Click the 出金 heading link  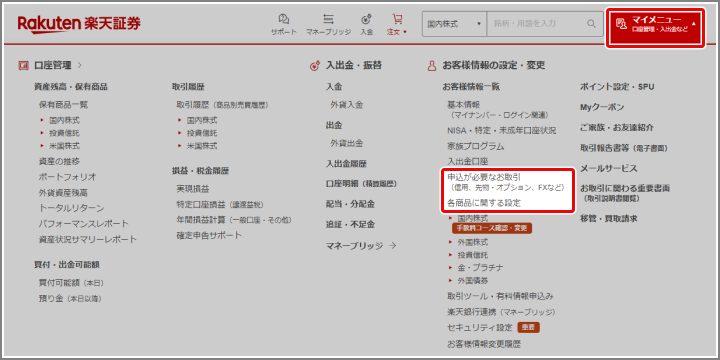click(334, 125)
